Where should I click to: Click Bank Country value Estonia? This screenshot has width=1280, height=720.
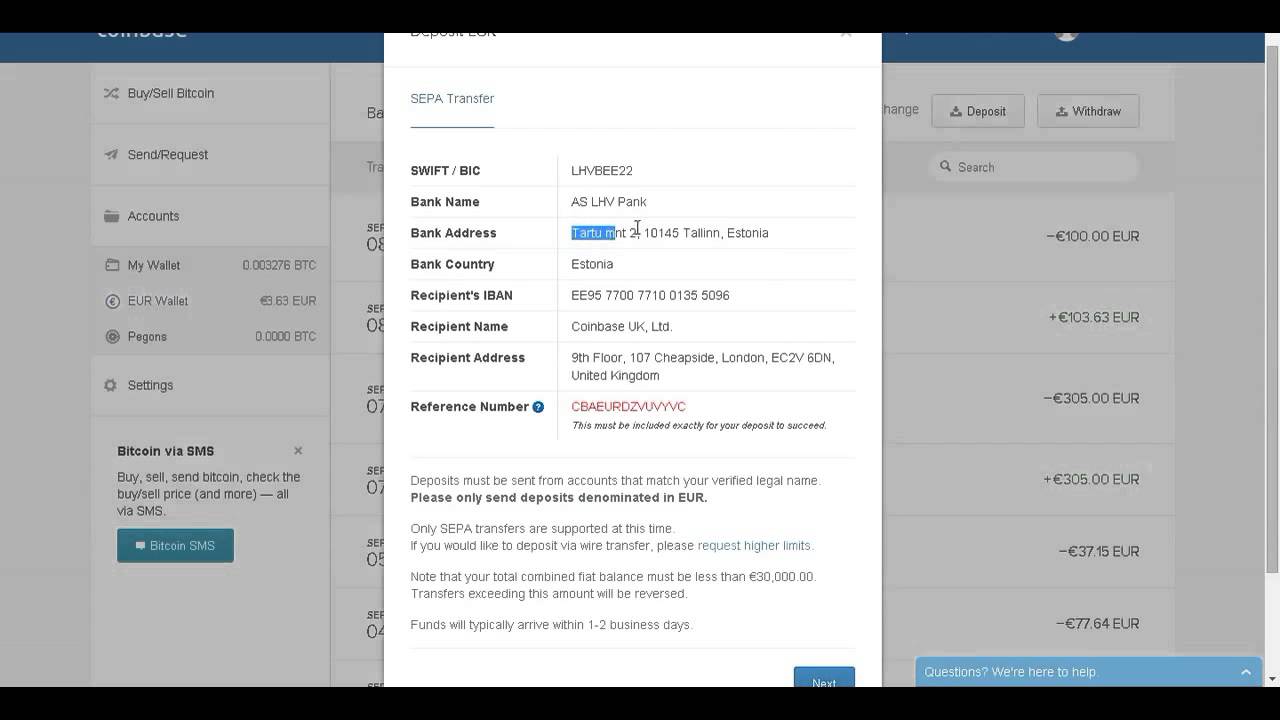pyautogui.click(x=592, y=265)
